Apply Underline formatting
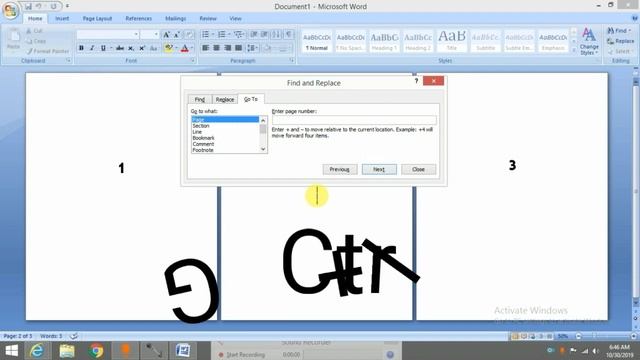Image resolution: width=640 pixels, height=360 pixels. click(x=103, y=48)
